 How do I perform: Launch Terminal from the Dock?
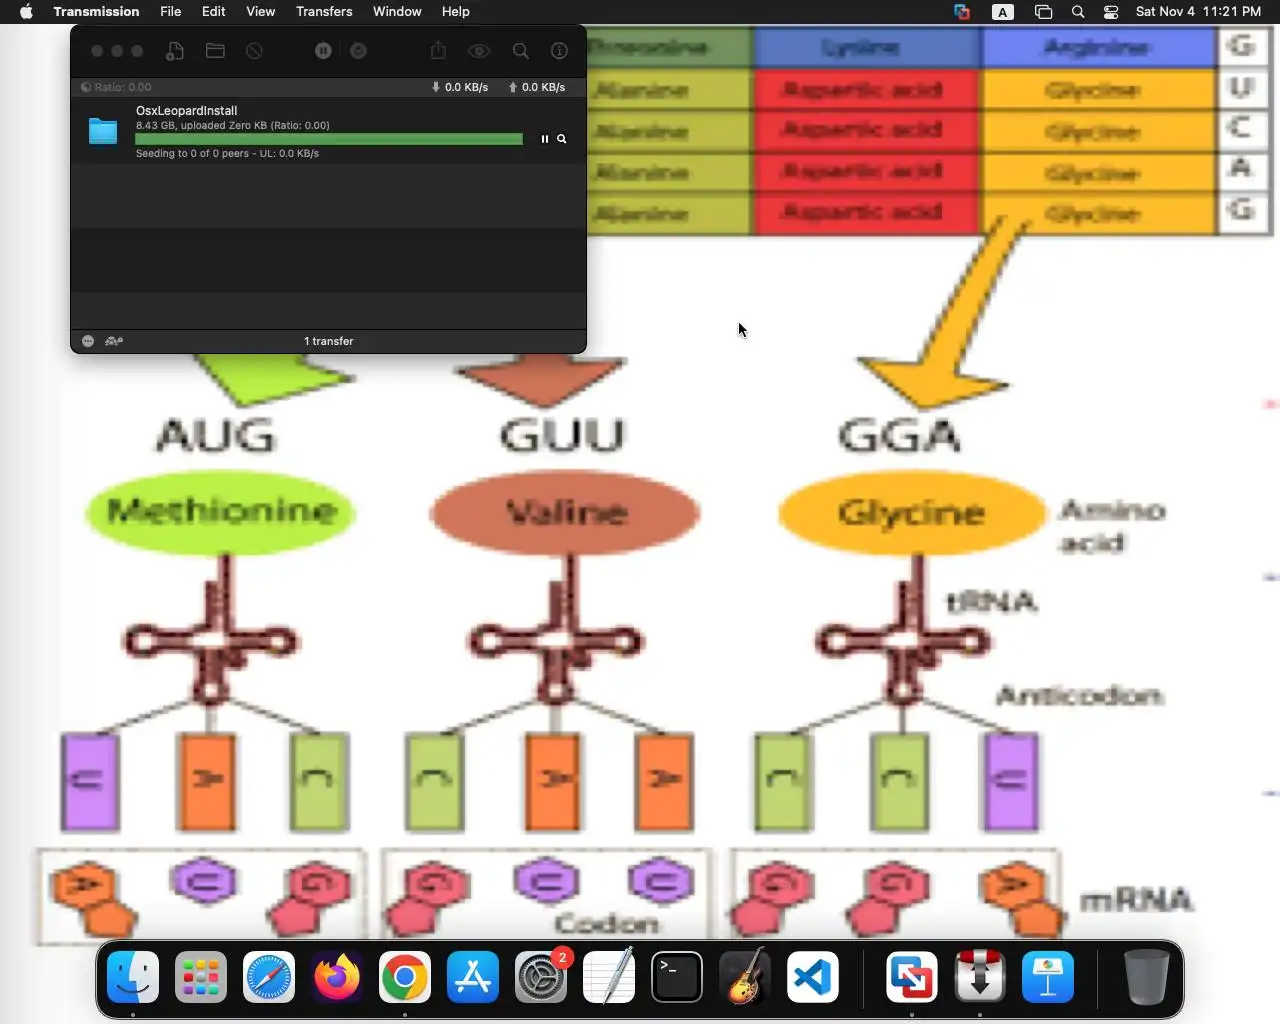click(x=677, y=977)
